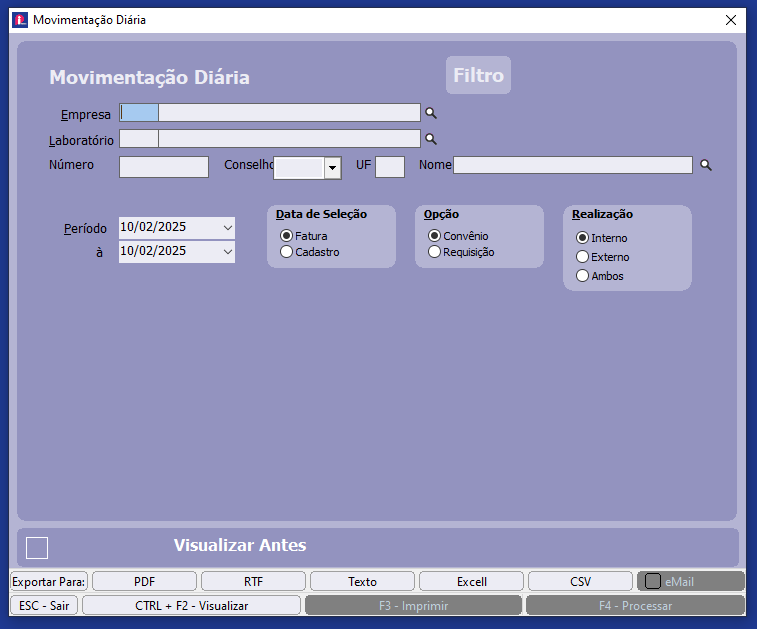Viewport: 757px width, 629px height.
Task: Click the Filtro tab button
Action: click(x=478, y=75)
